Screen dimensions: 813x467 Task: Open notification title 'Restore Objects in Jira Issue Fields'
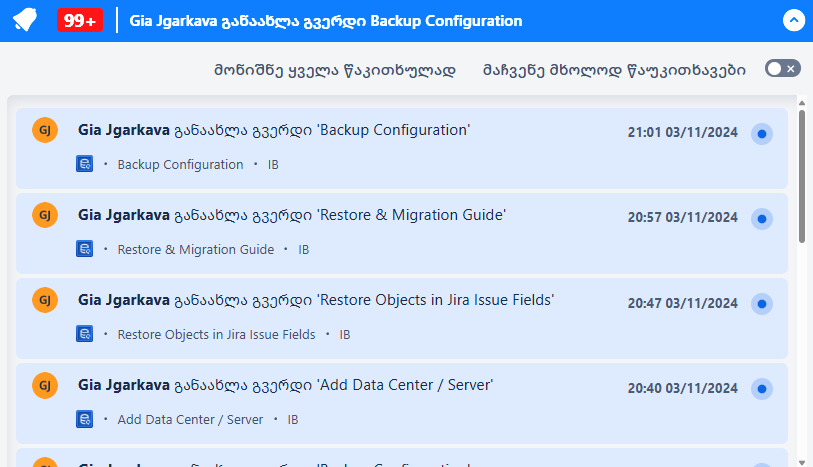(316, 300)
